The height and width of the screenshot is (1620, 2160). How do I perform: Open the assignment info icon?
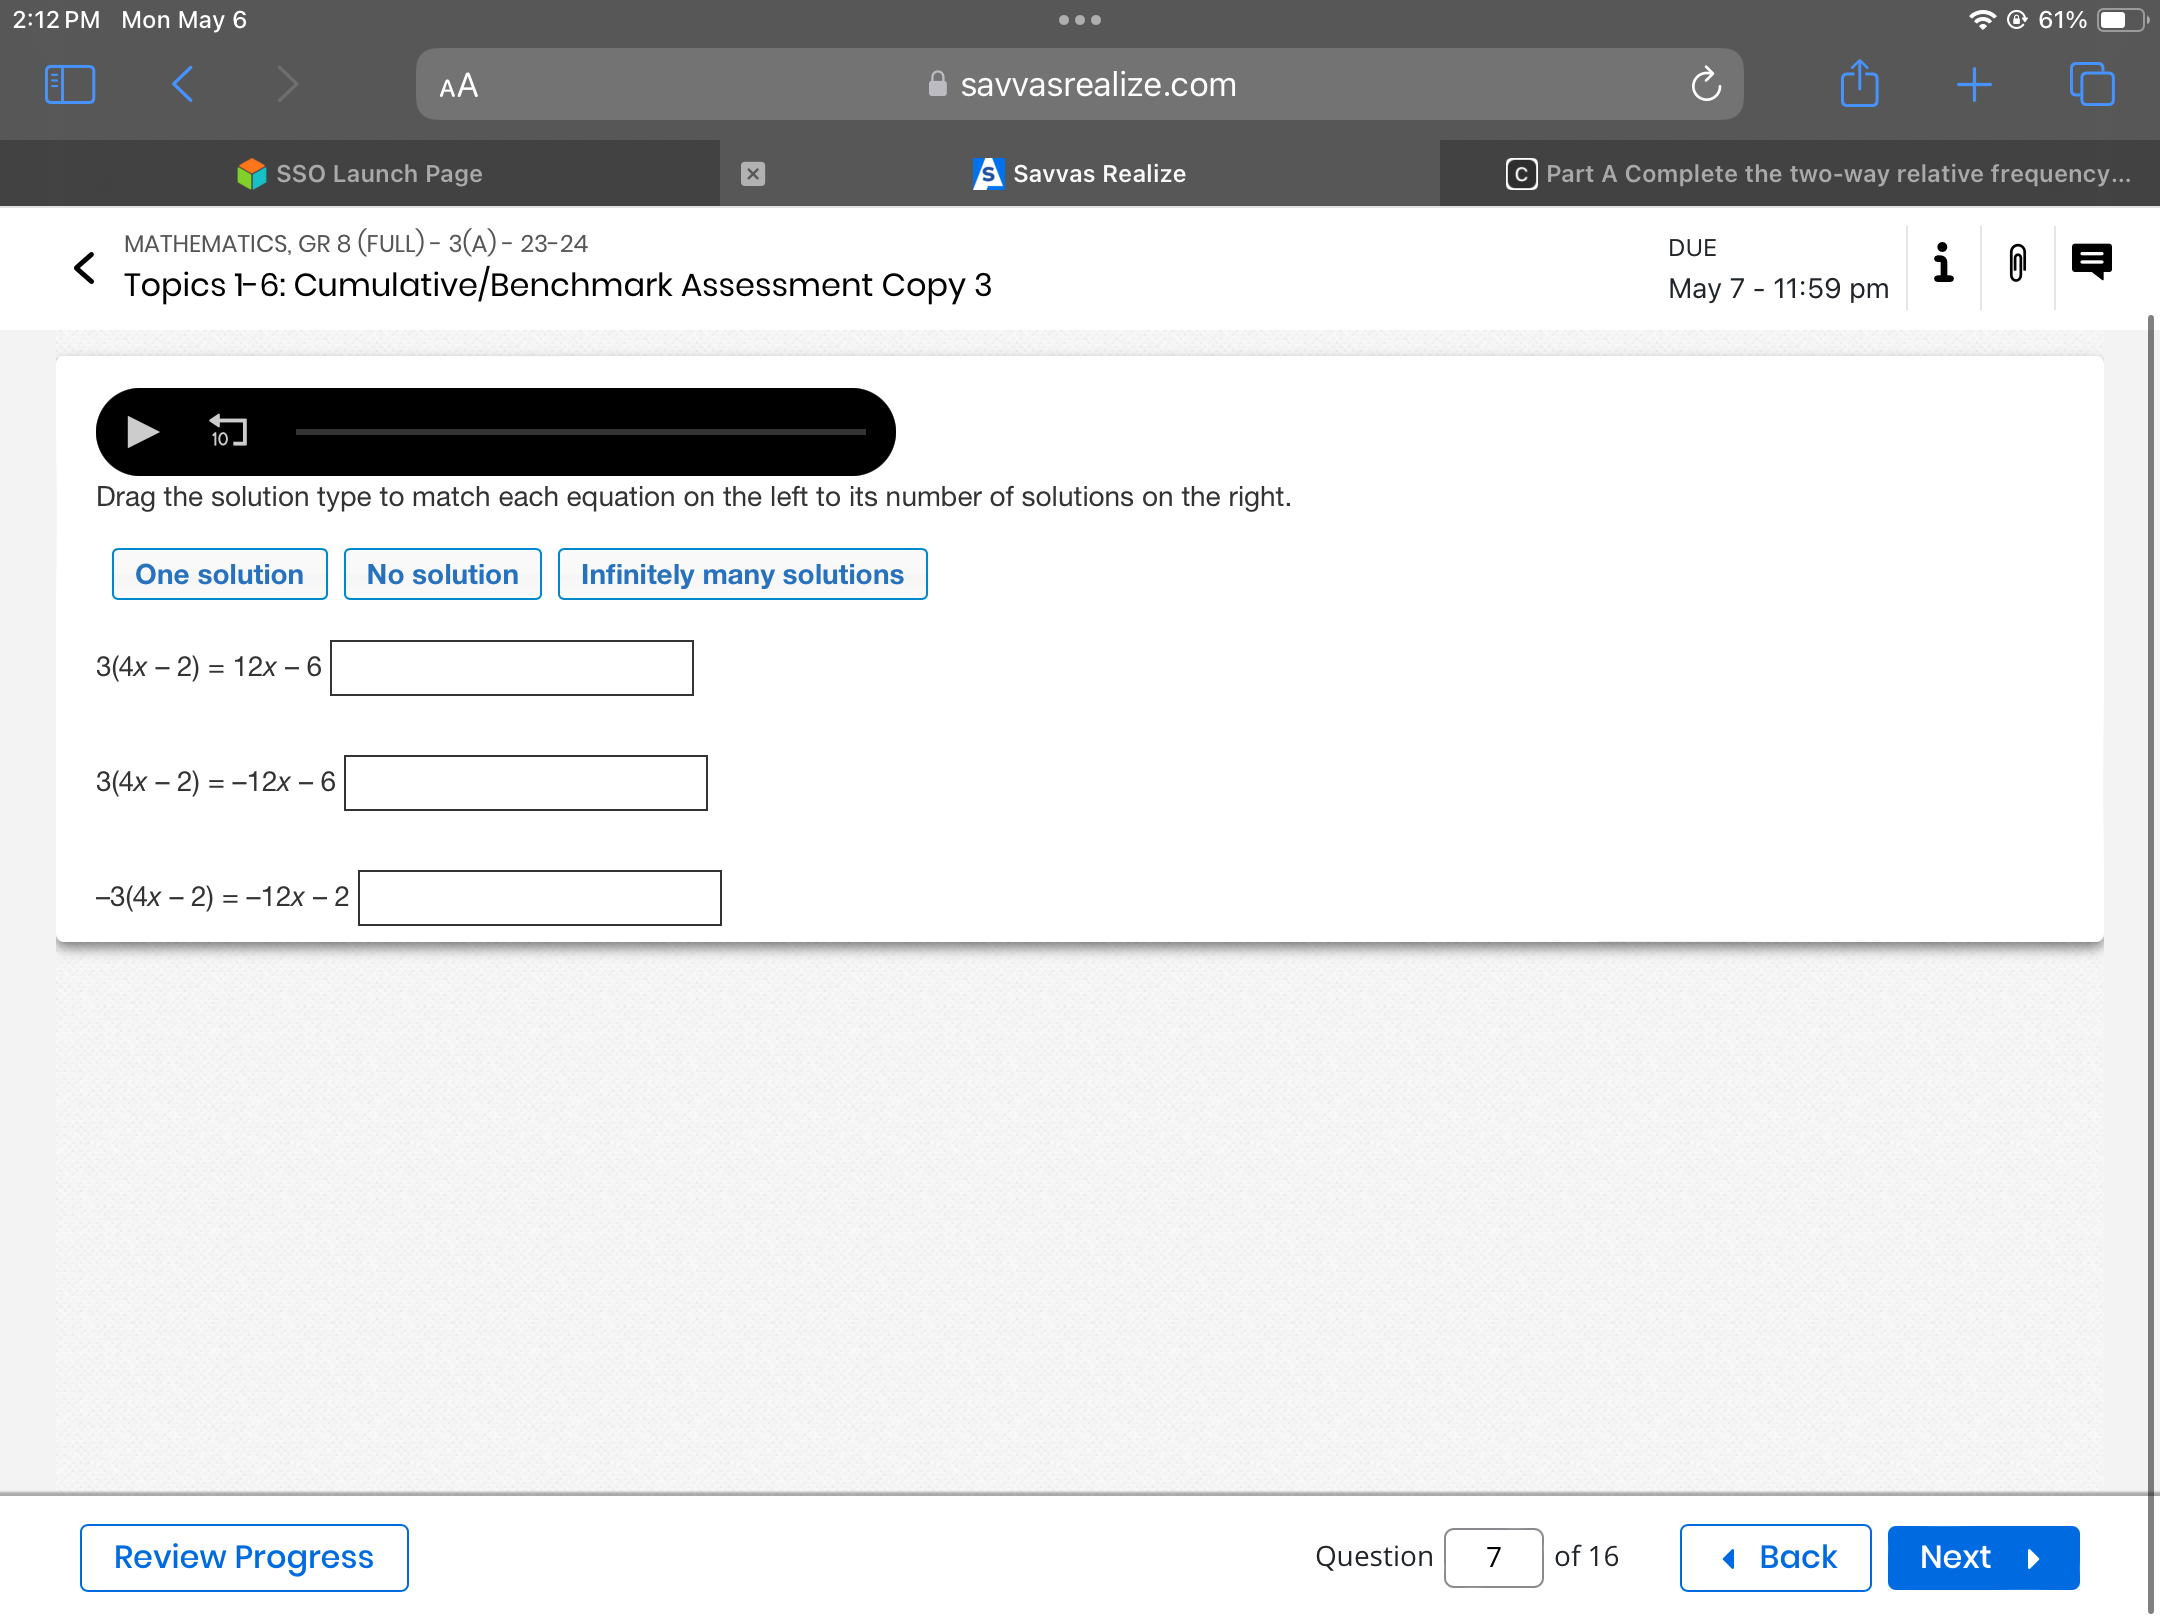[1943, 263]
